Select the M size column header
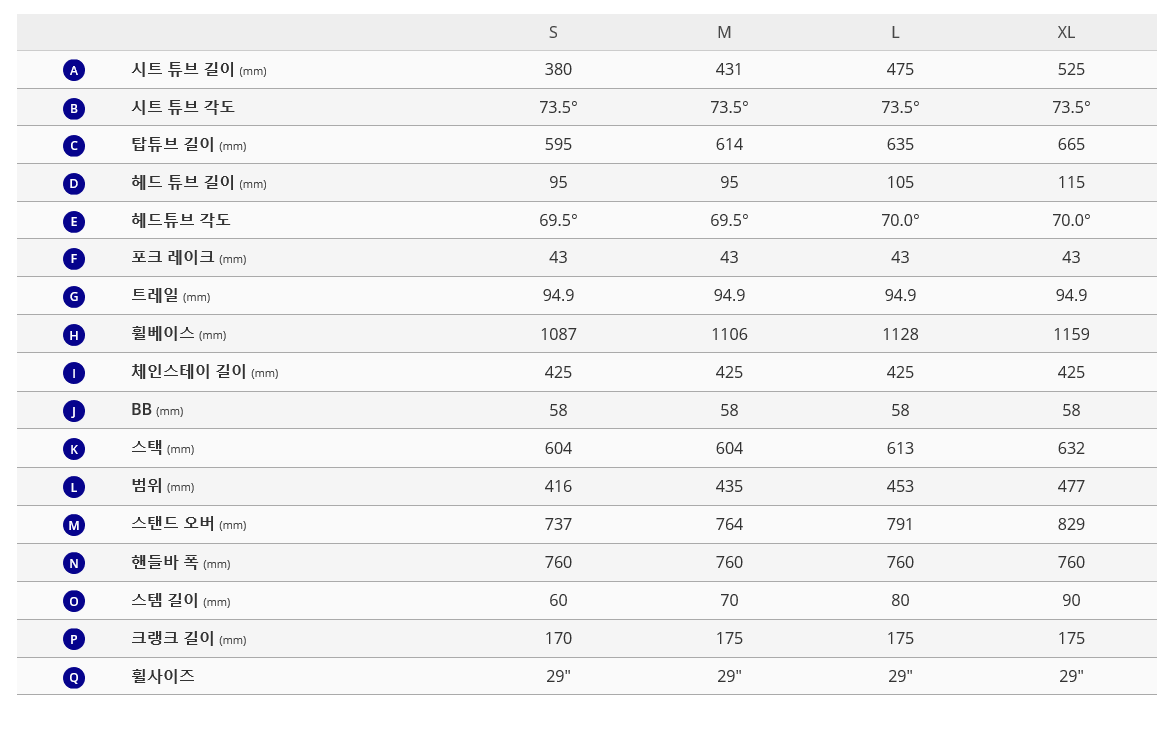The image size is (1170, 731). (x=724, y=32)
